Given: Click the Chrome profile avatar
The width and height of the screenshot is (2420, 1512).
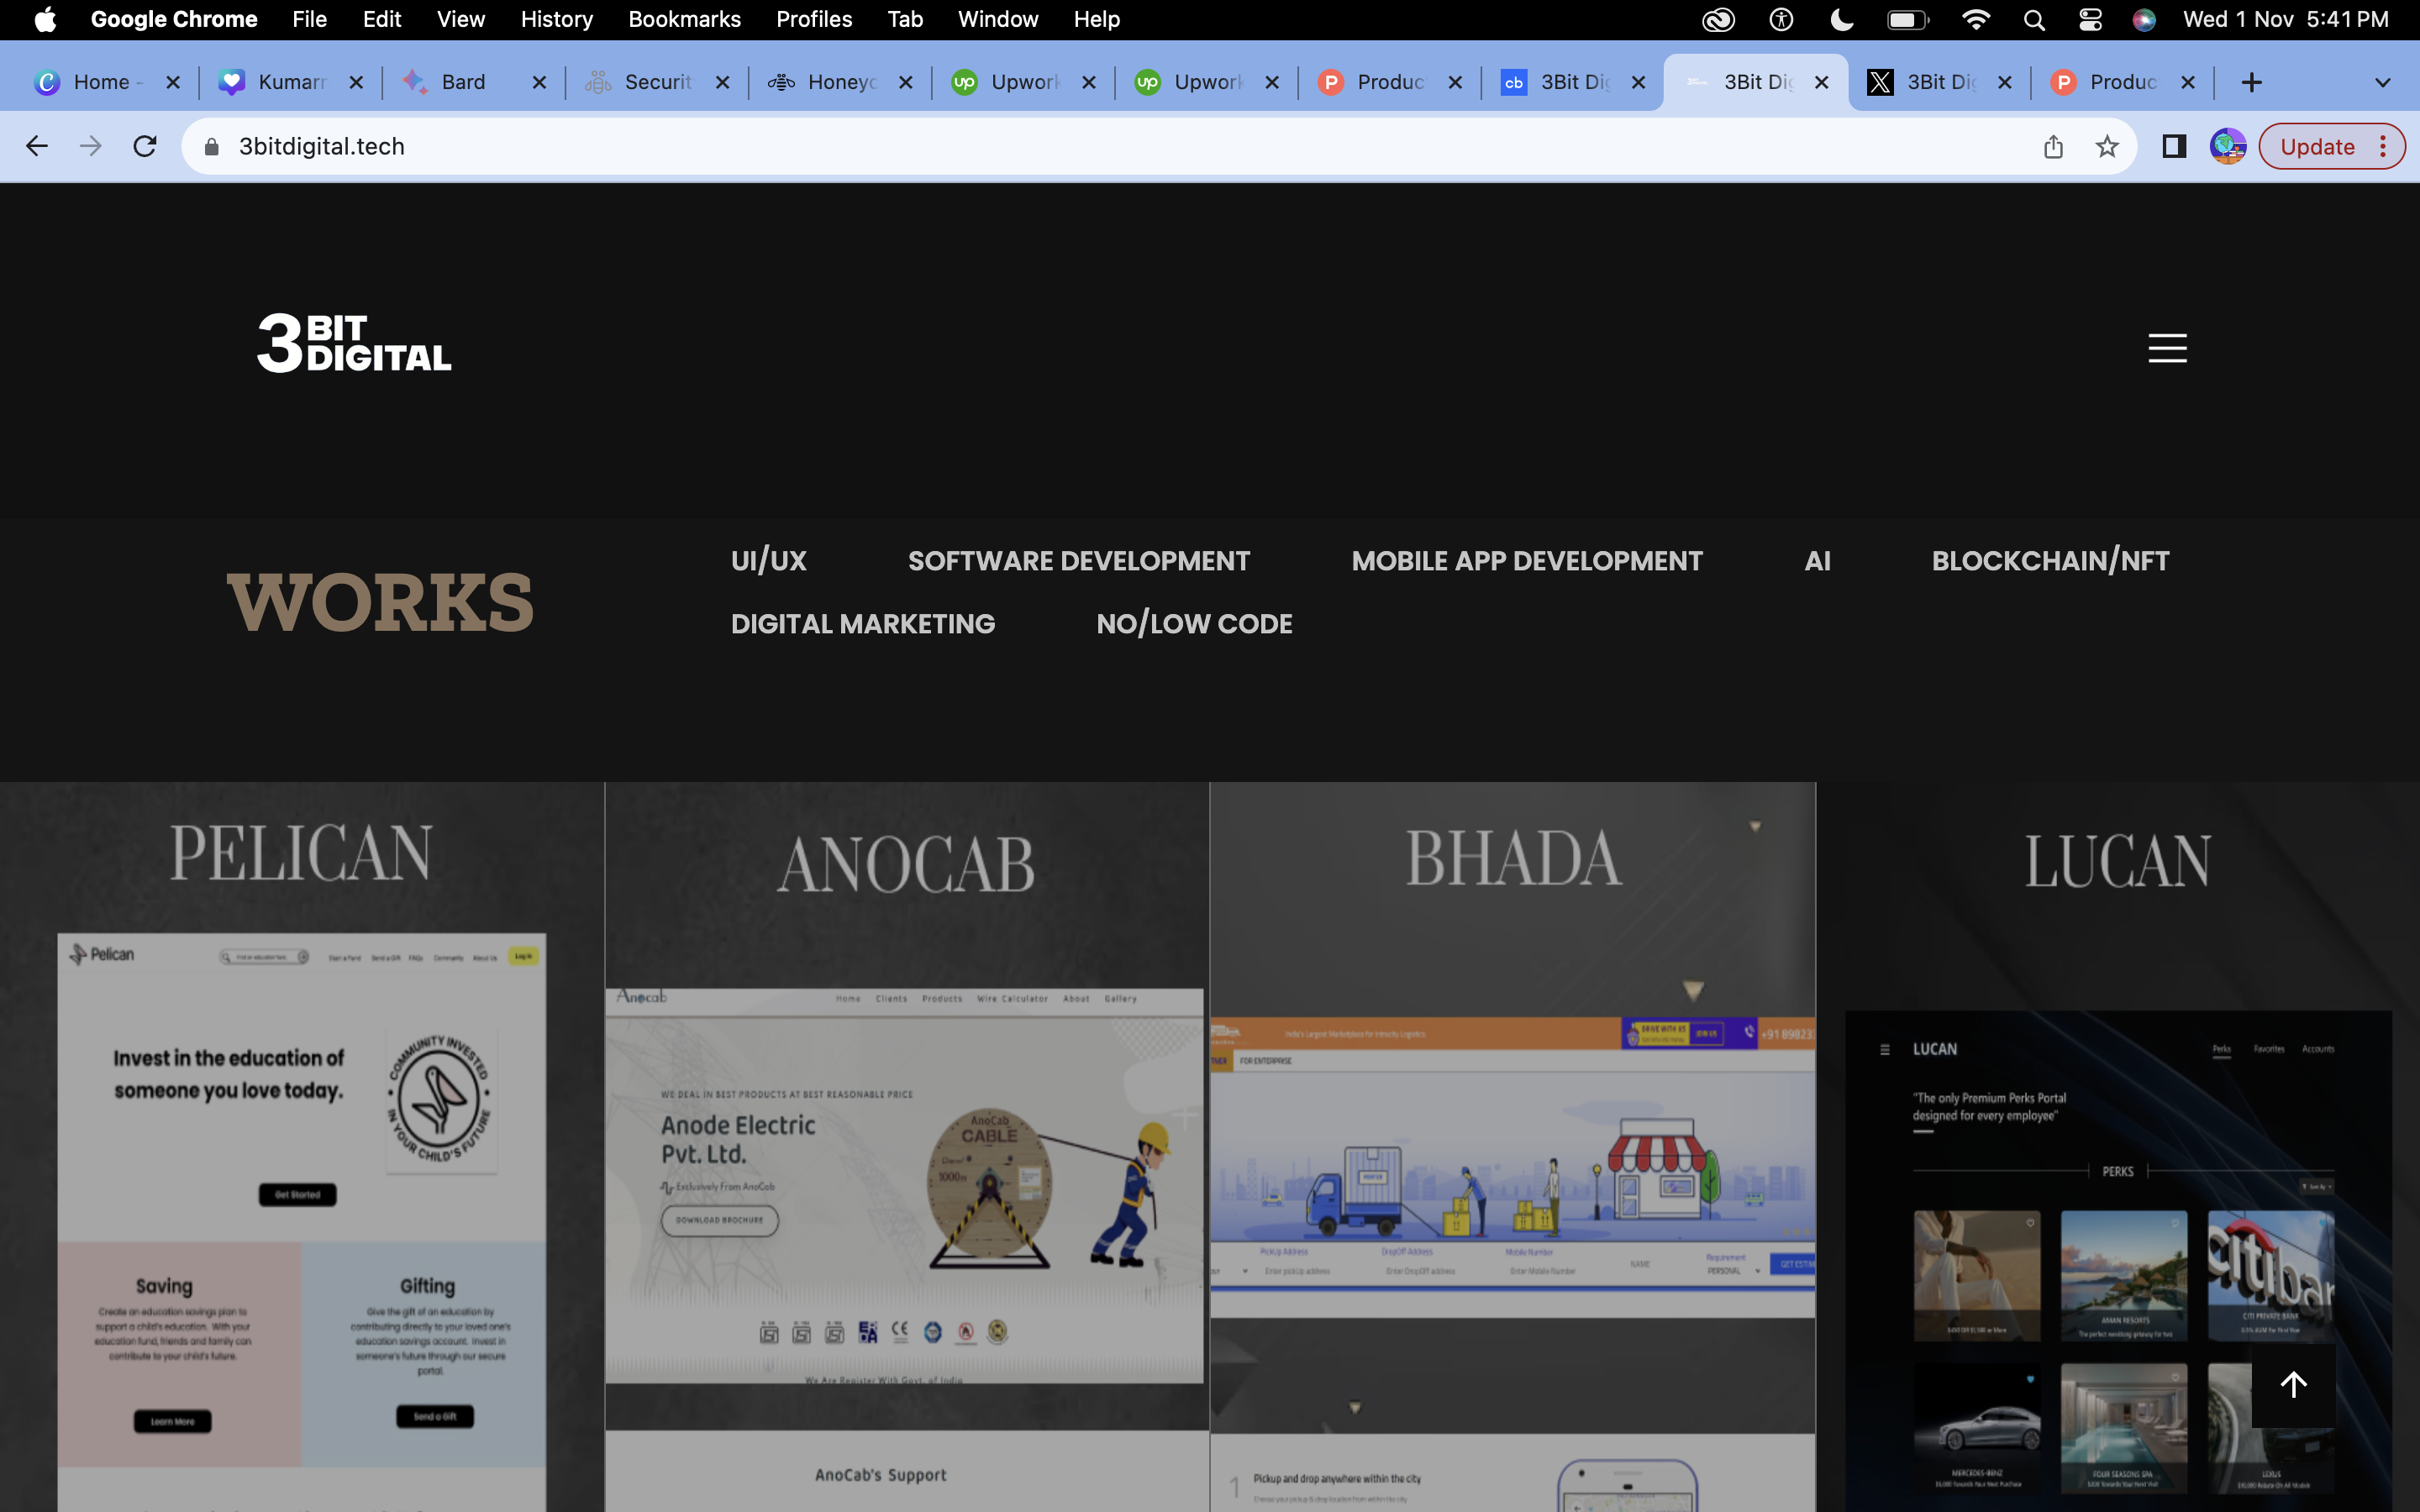Looking at the screenshot, I should [x=2227, y=147].
